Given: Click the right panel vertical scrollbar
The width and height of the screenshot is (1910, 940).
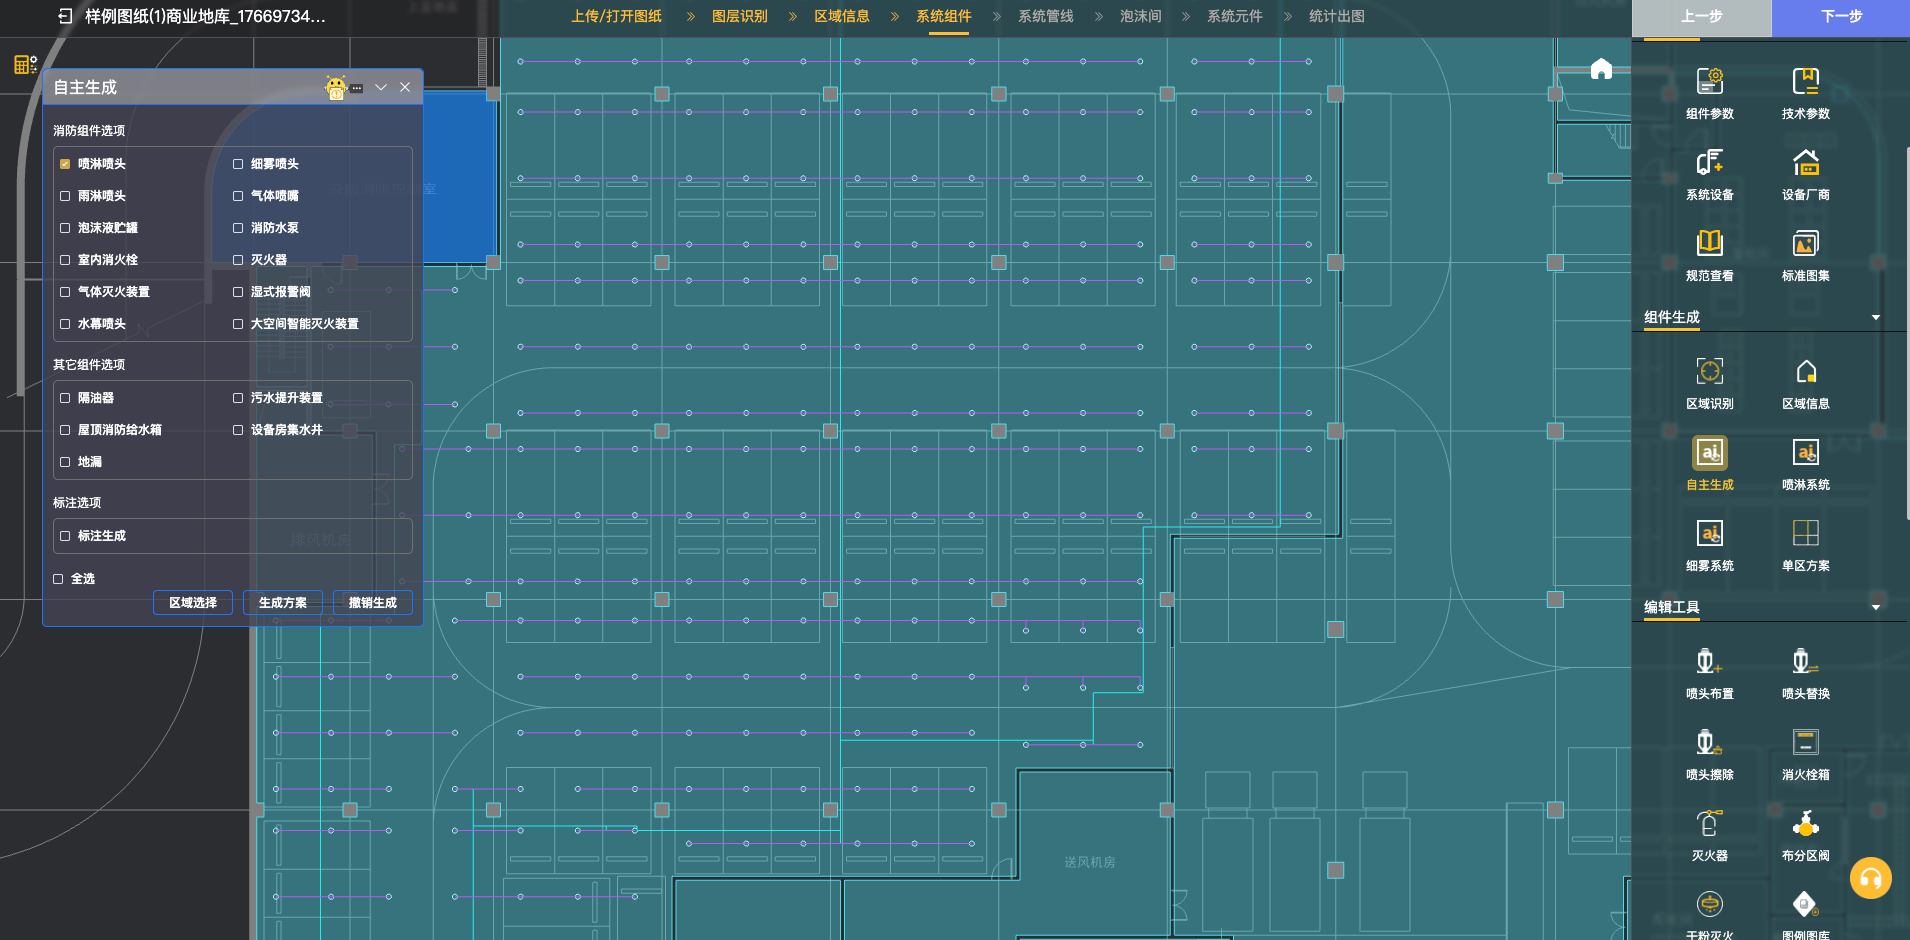Looking at the screenshot, I should [1907, 330].
